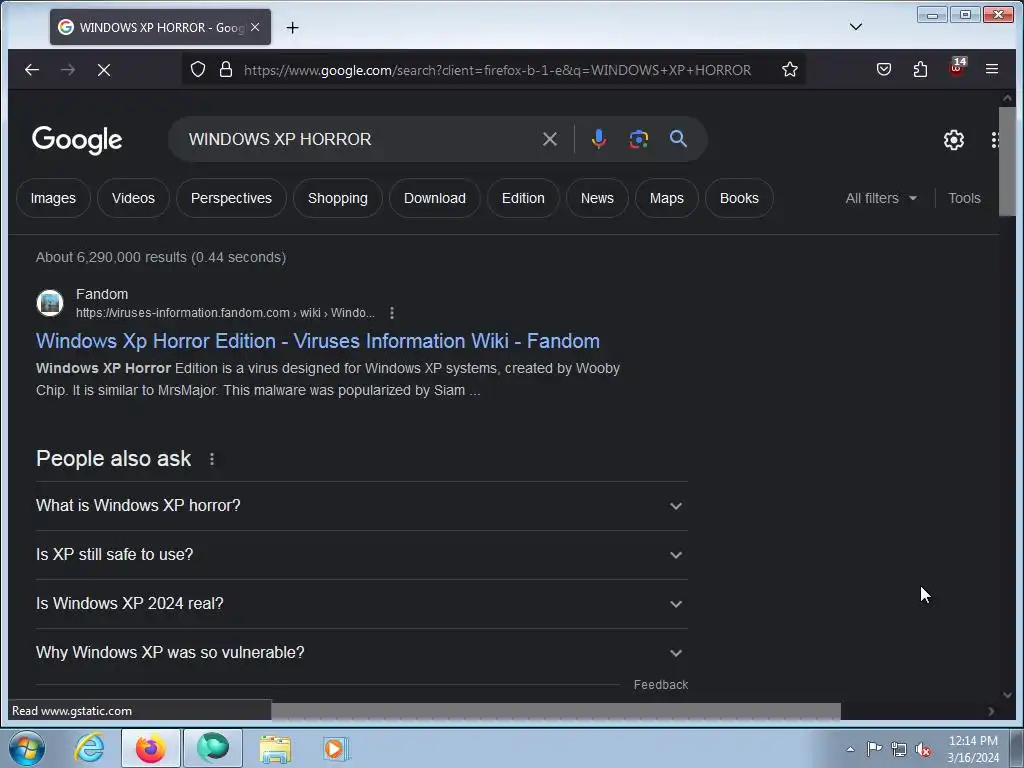Bookmark this page with the star icon
Viewport: 1024px width, 768px height.
pos(790,69)
